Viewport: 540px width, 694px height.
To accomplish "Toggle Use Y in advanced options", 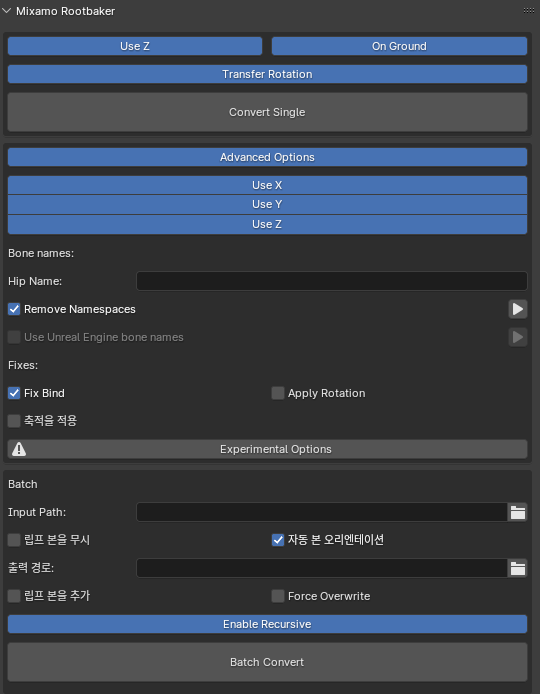I will [267, 204].
